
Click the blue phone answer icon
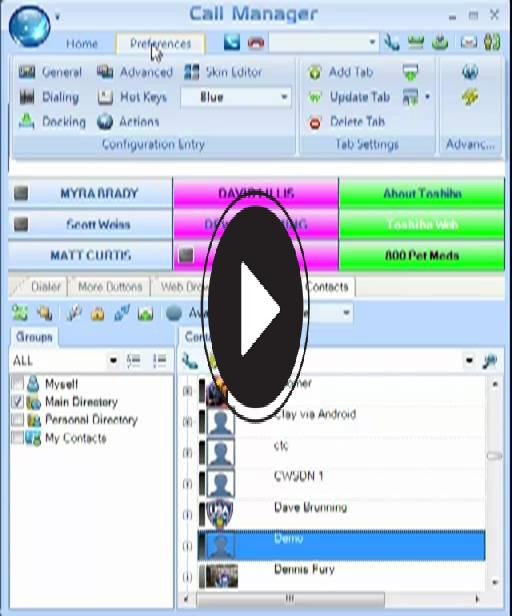[231, 42]
